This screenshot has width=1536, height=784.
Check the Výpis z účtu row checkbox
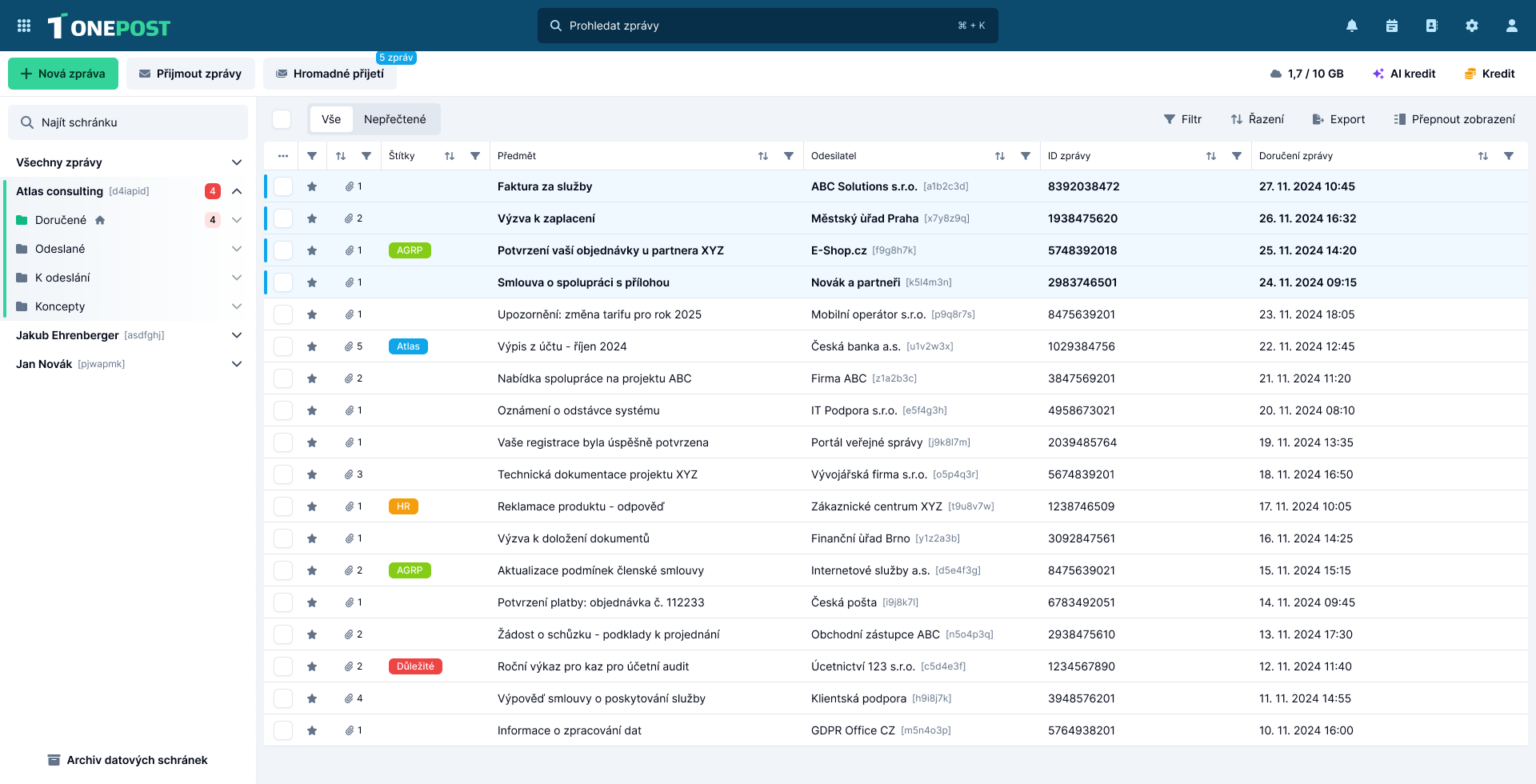click(x=283, y=346)
